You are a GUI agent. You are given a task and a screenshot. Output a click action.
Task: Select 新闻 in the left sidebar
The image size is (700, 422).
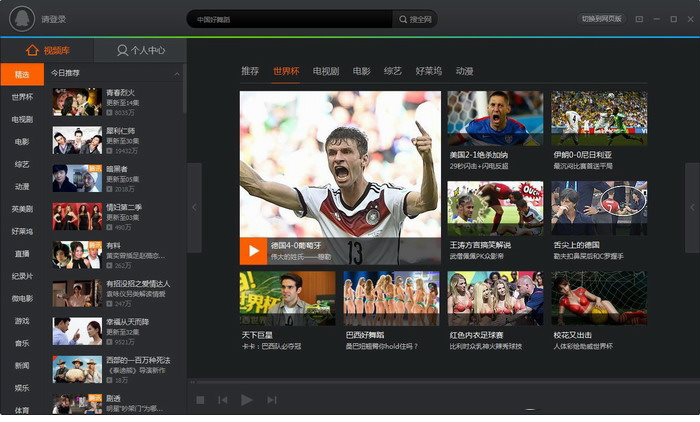pyautogui.click(x=22, y=365)
